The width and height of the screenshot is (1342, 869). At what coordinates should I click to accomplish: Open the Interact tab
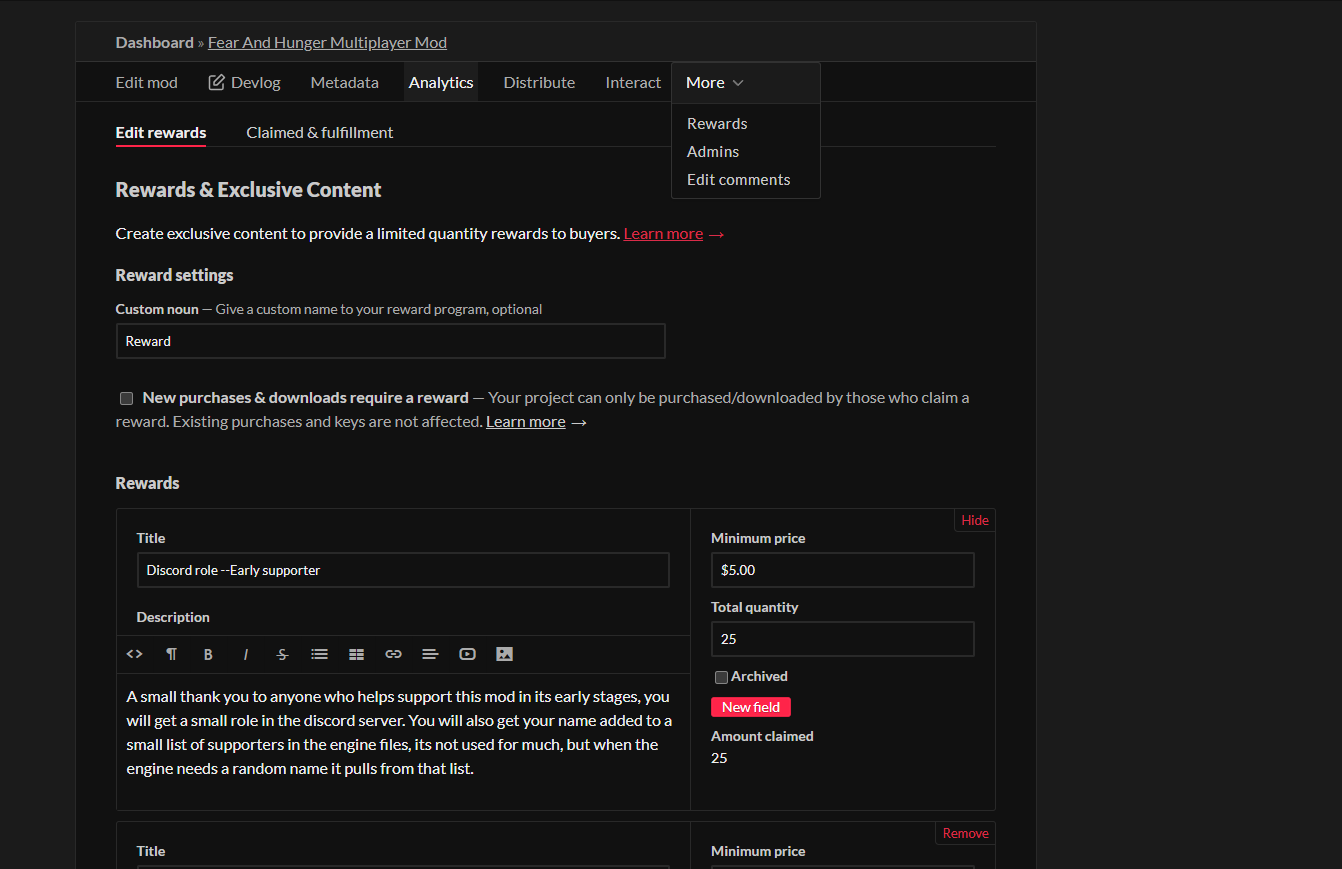(633, 83)
